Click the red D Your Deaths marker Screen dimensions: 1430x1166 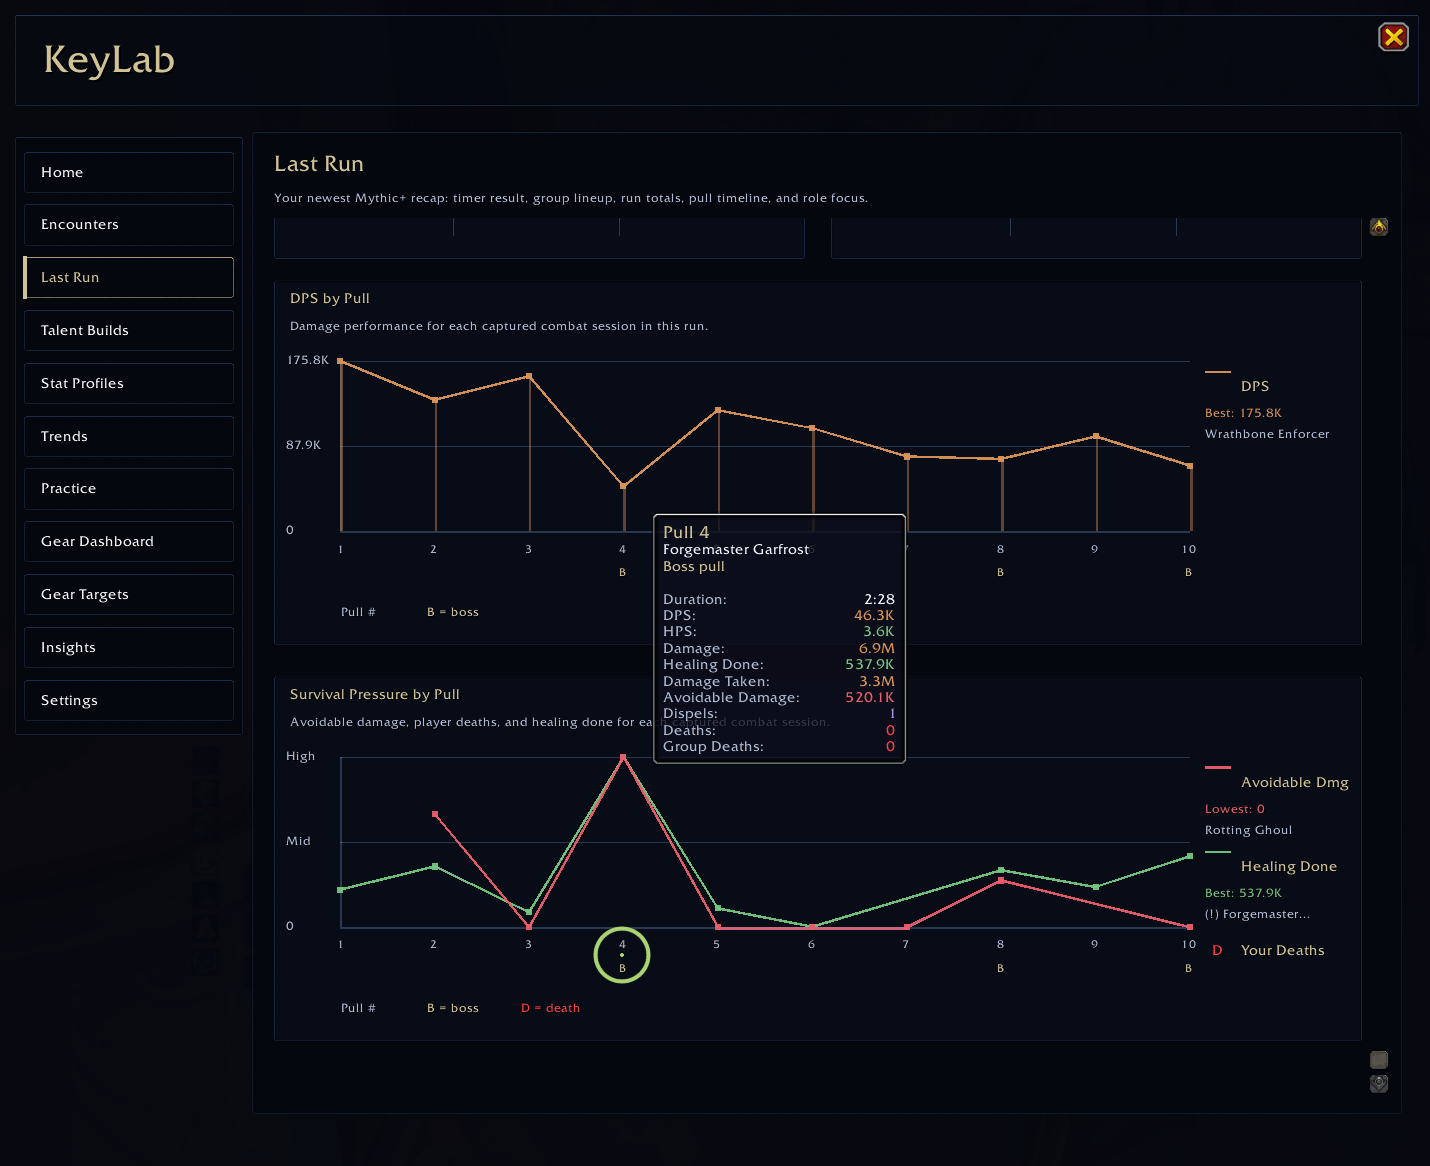pyautogui.click(x=1217, y=950)
